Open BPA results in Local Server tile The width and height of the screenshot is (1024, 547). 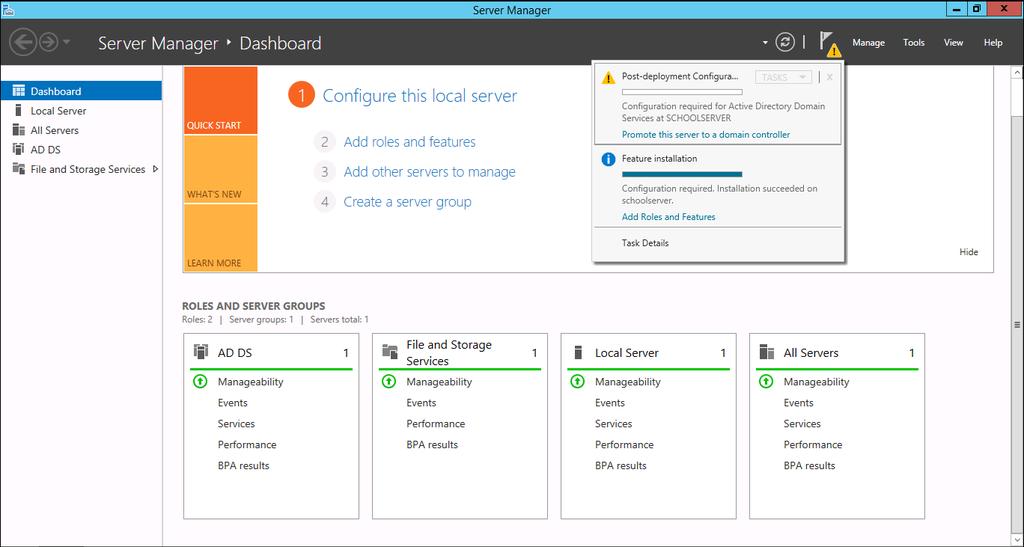coord(620,465)
